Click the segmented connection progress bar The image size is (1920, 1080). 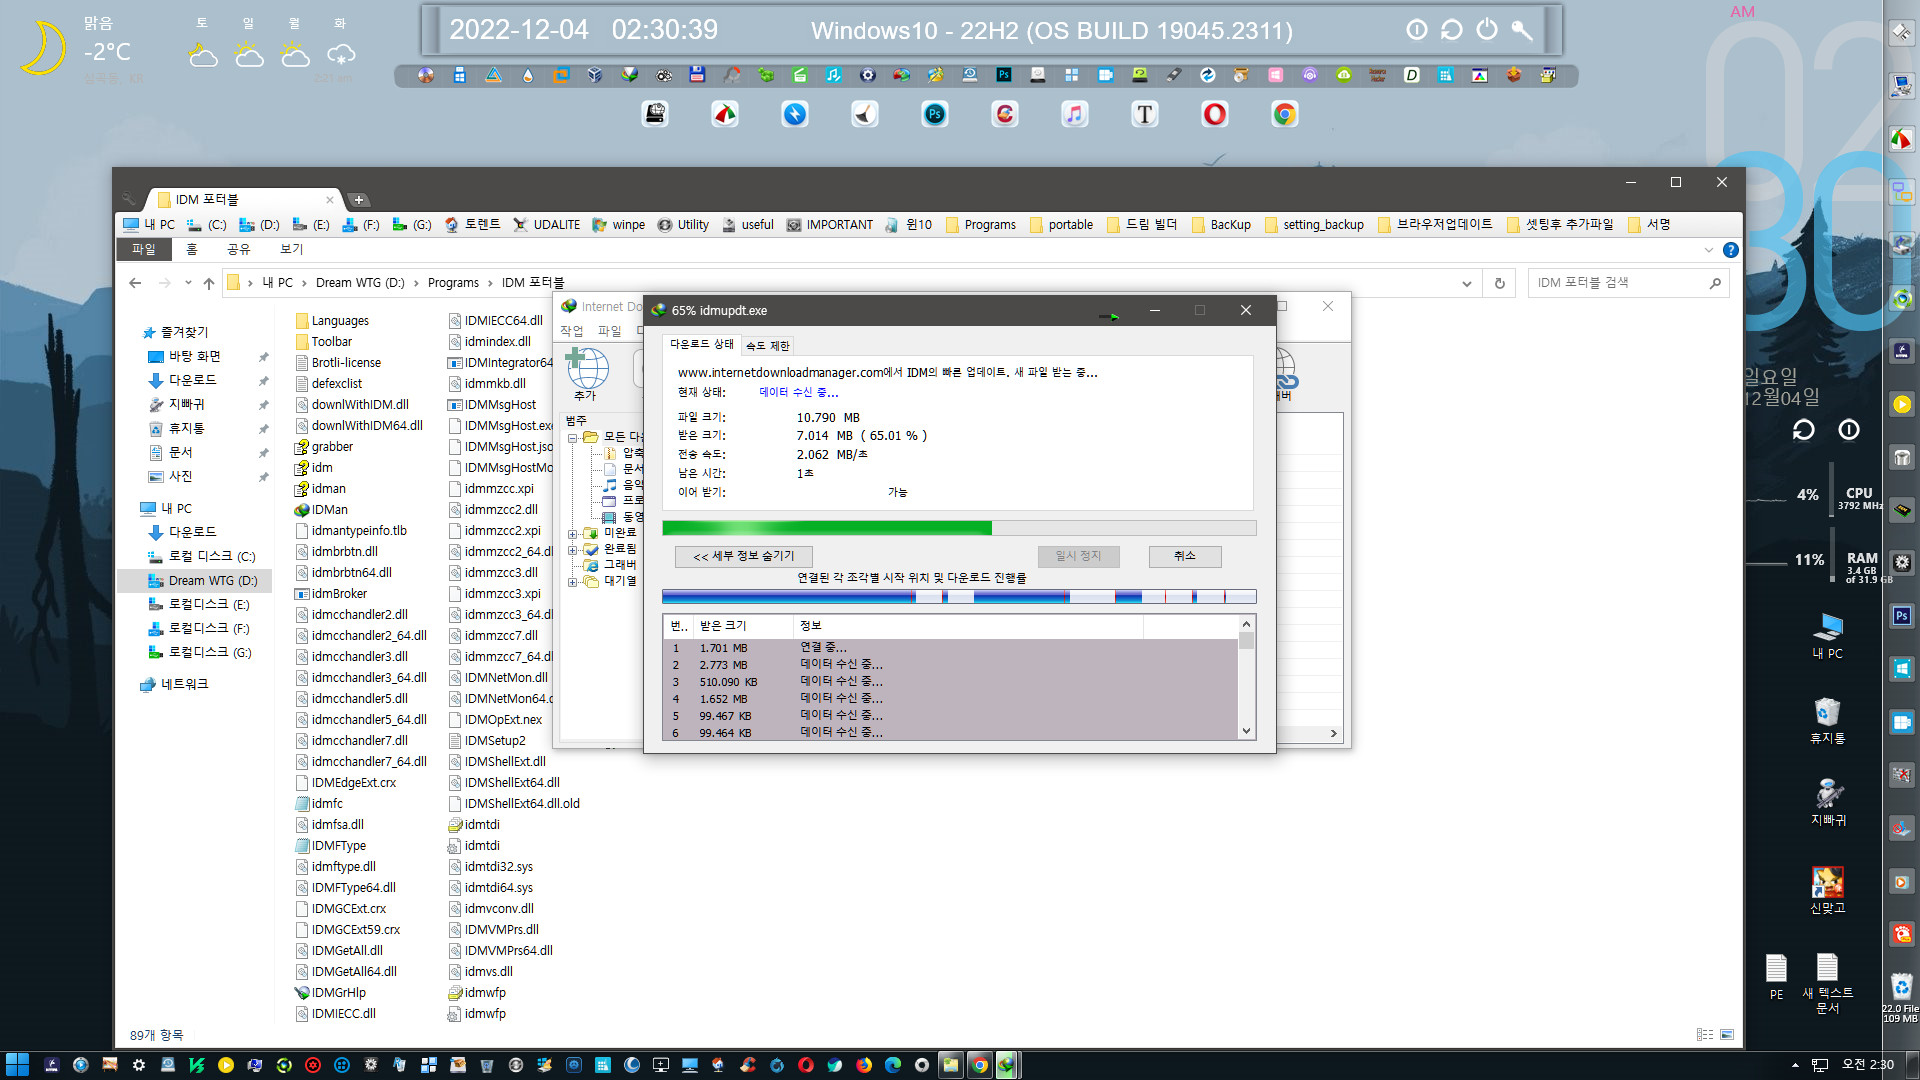959,597
